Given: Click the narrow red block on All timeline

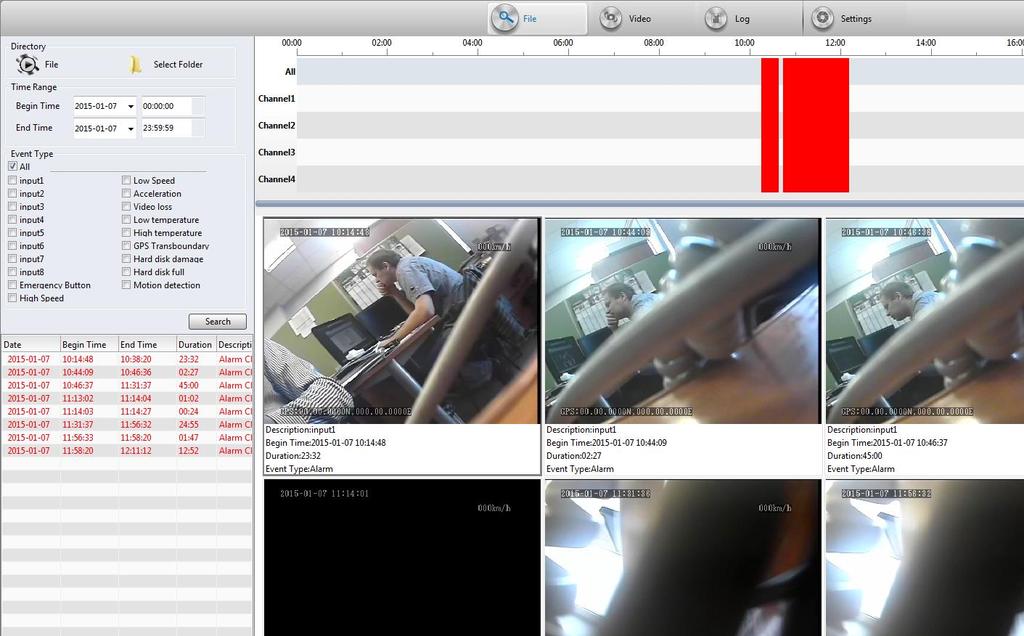Looking at the screenshot, I should coord(770,71).
